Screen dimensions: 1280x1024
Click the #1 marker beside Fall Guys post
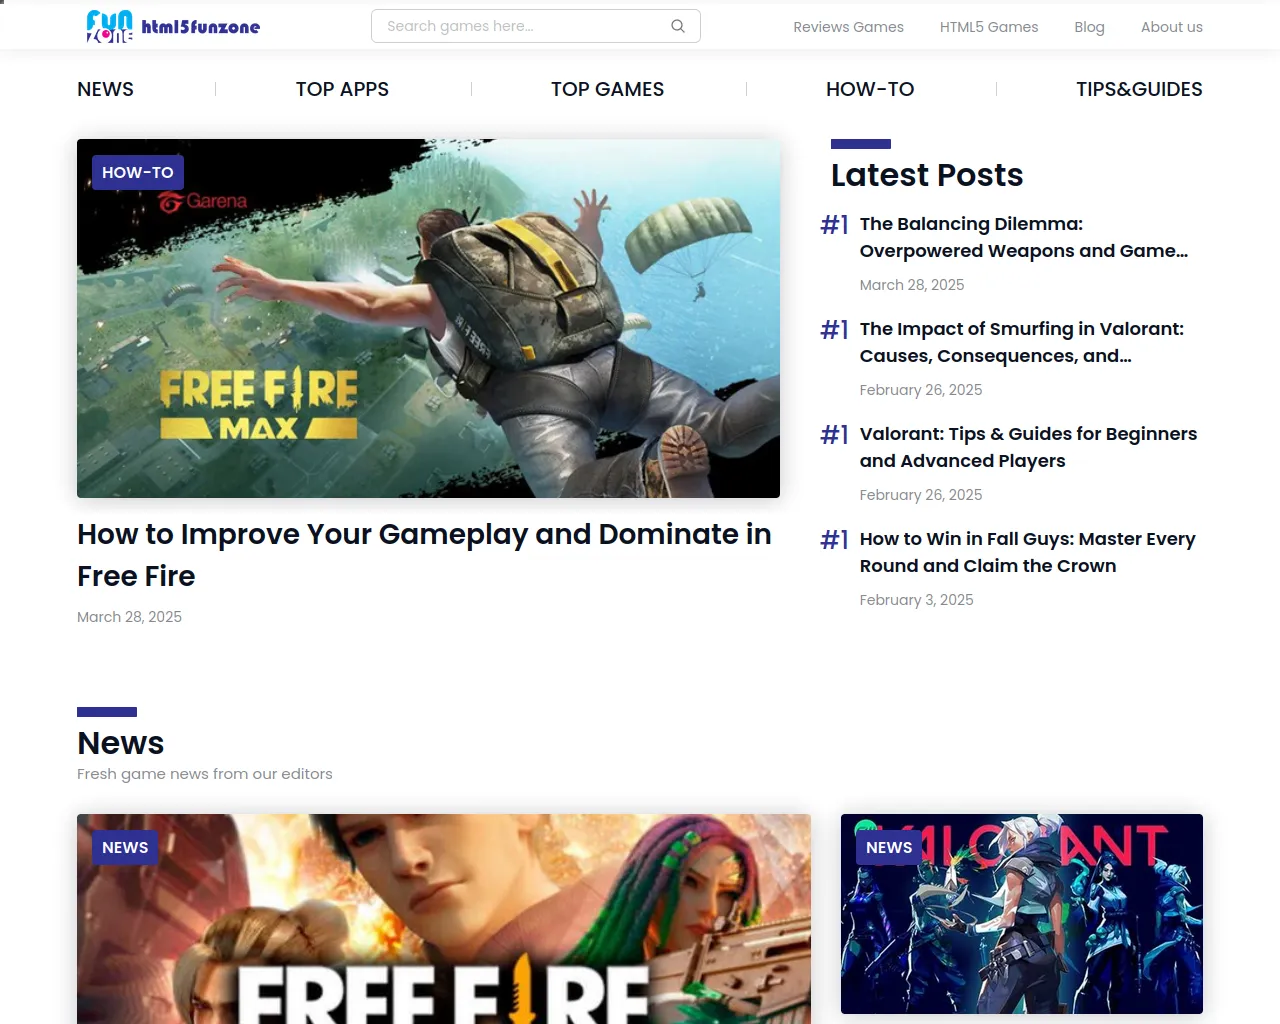[x=834, y=539]
